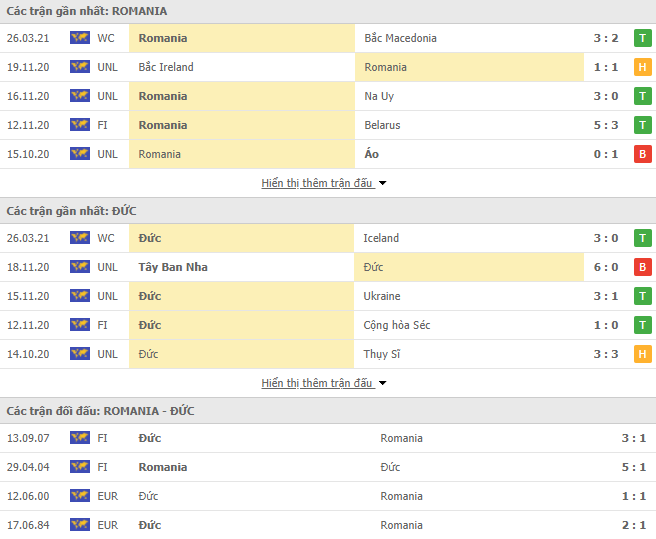The width and height of the screenshot is (656, 539).
Task: Click the flag icon beside the 17.06.84 EUR match
Action: pos(79,525)
